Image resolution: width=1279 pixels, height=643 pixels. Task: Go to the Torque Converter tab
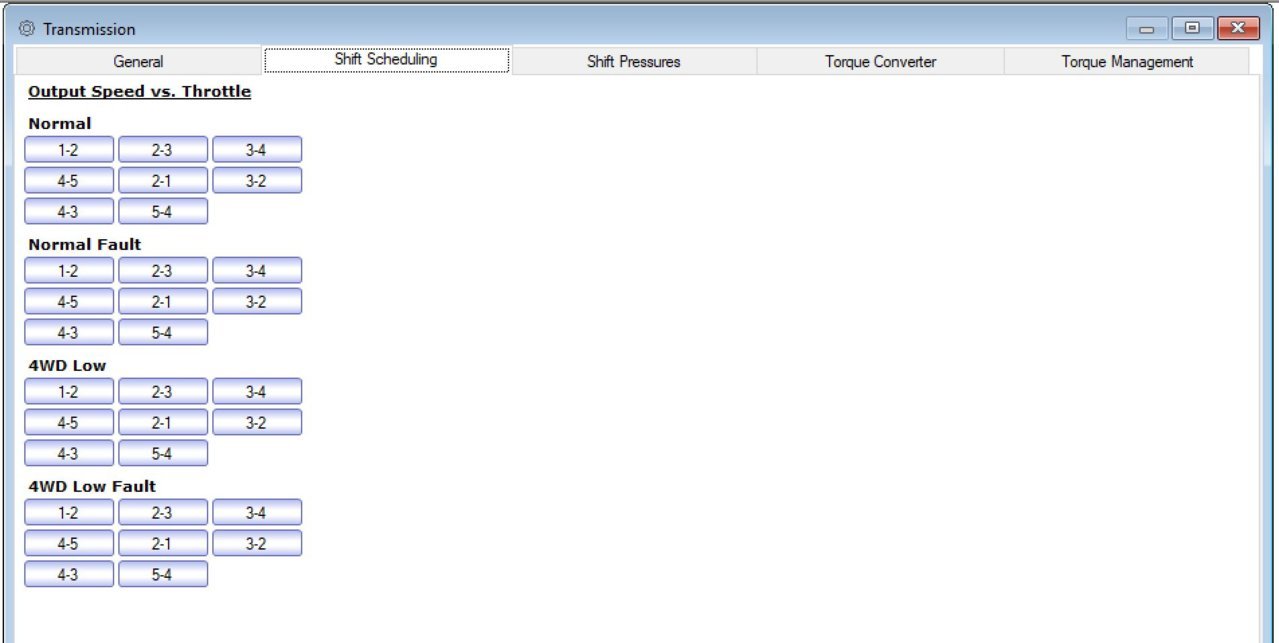881,61
